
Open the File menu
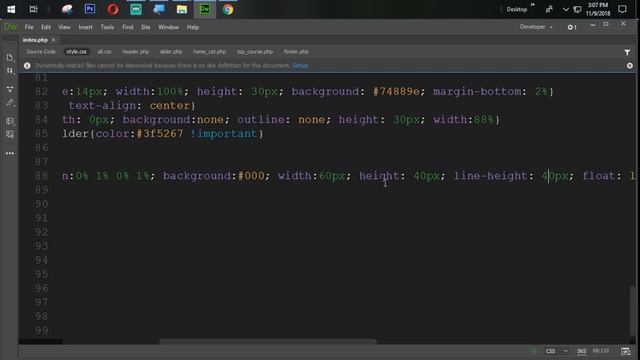click(x=29, y=27)
